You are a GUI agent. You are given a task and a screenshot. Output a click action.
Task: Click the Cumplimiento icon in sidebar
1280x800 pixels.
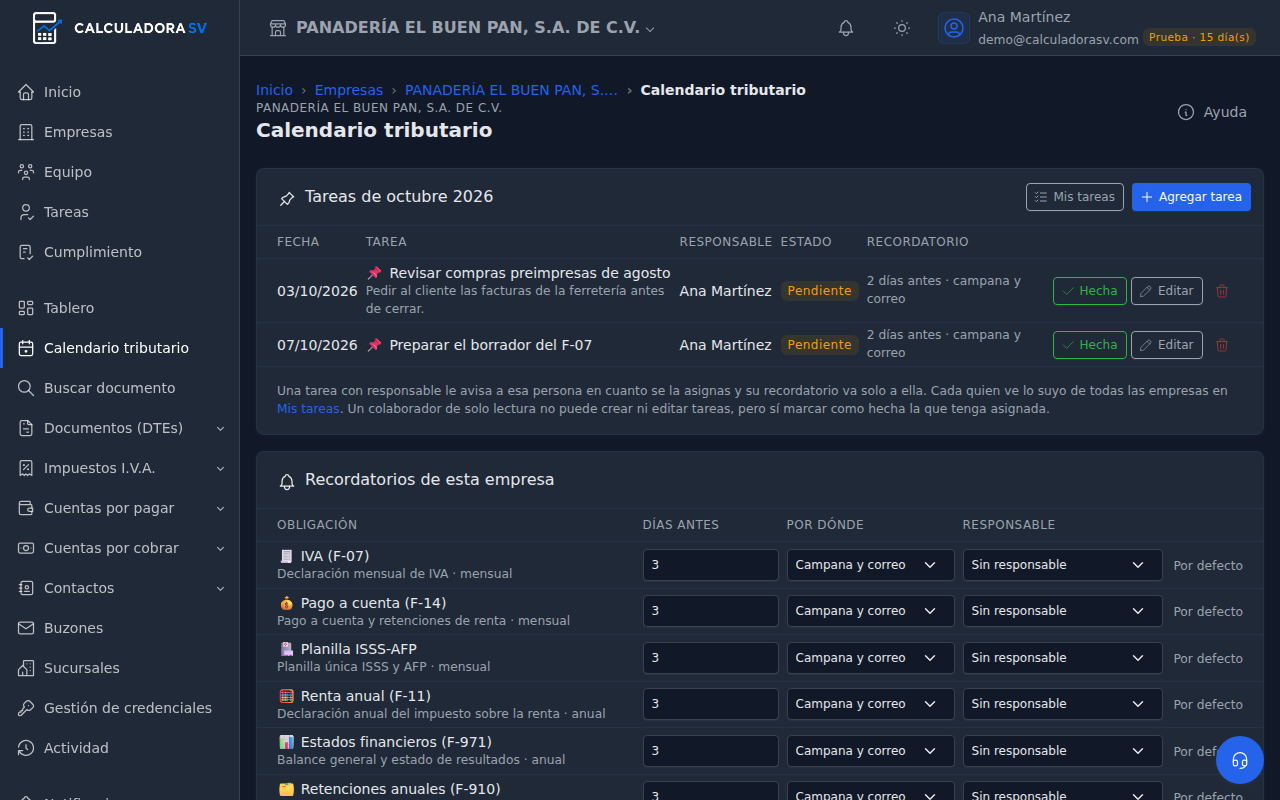pos(26,252)
